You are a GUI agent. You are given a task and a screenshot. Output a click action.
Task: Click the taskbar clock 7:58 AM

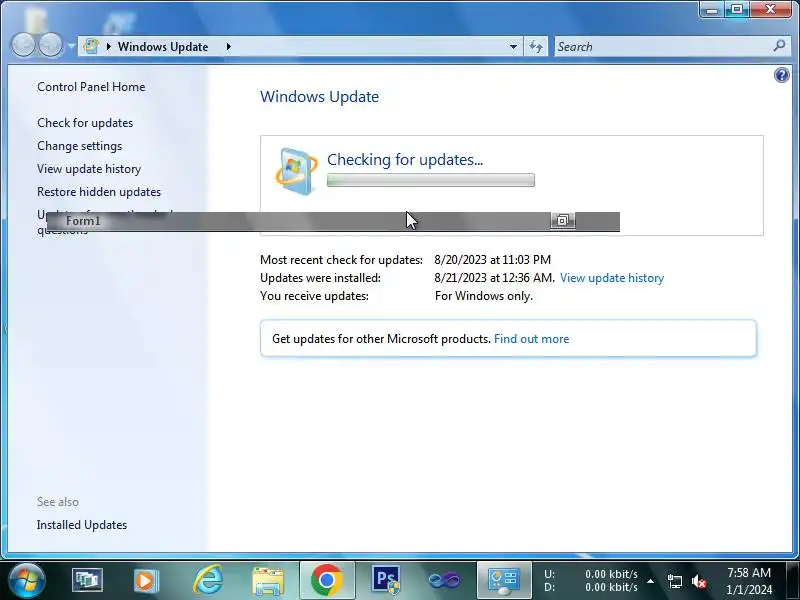click(x=748, y=572)
